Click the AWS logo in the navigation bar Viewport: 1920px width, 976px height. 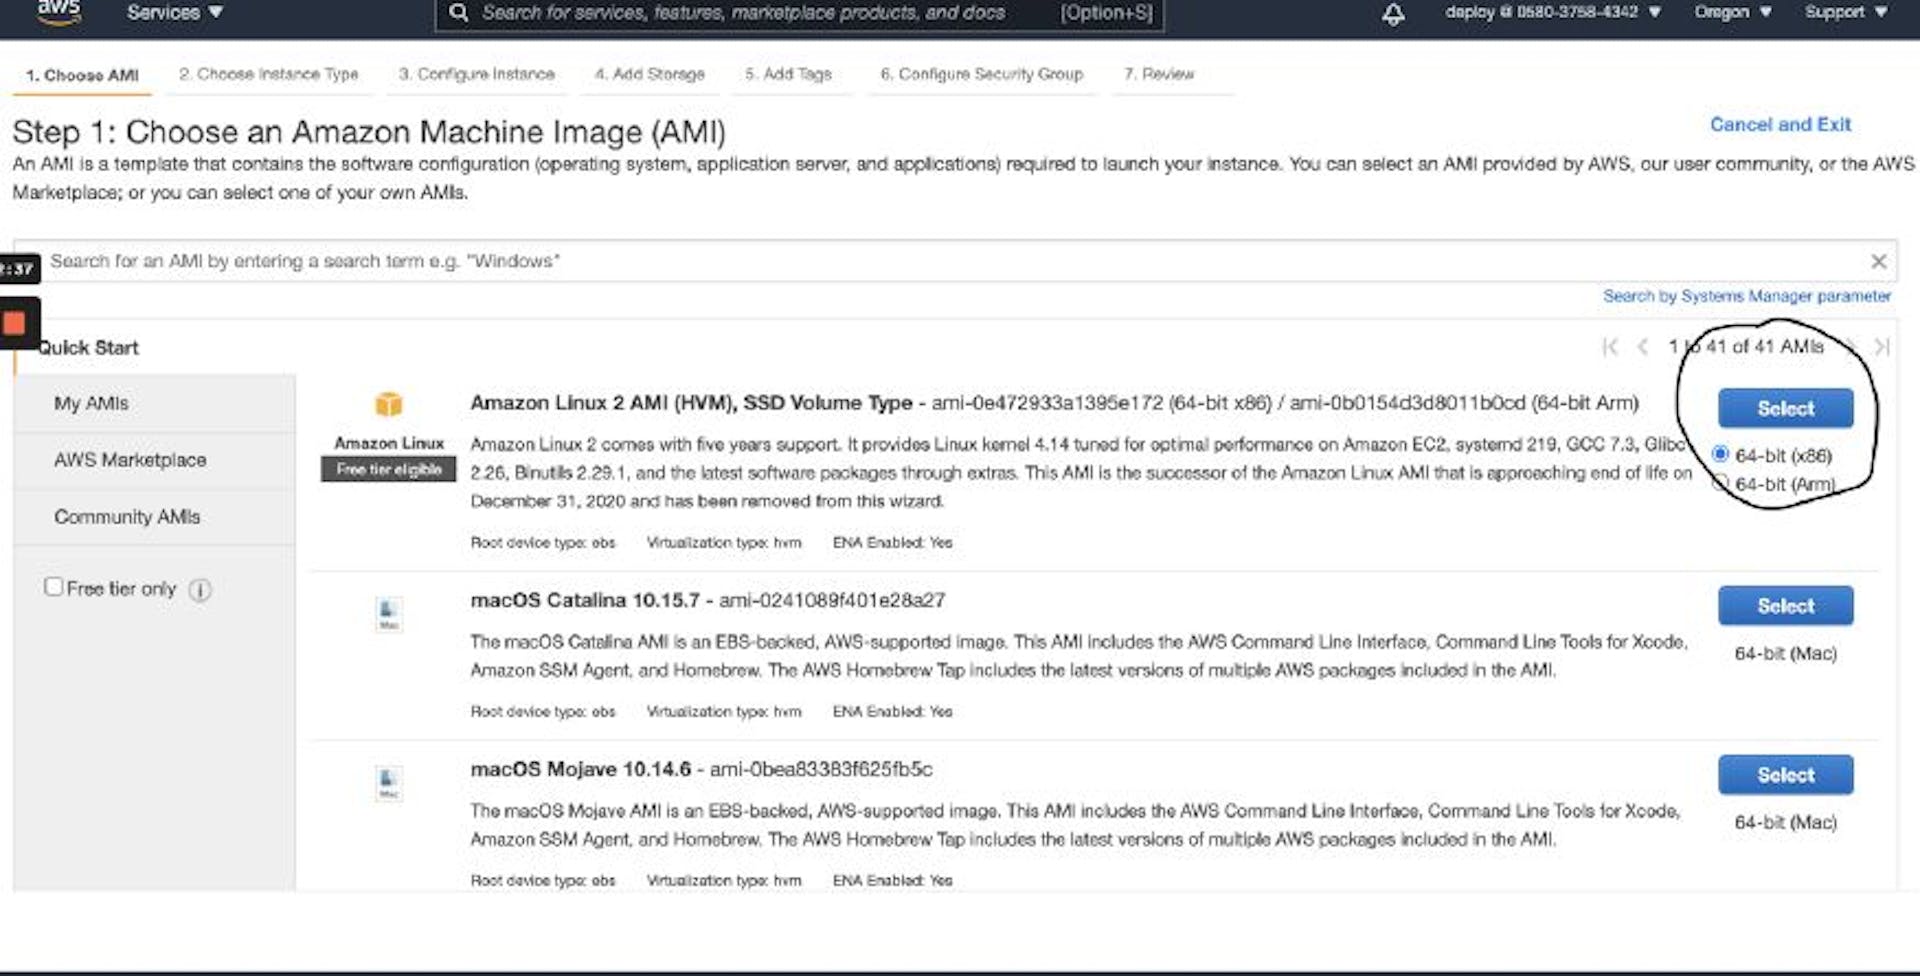click(57, 10)
